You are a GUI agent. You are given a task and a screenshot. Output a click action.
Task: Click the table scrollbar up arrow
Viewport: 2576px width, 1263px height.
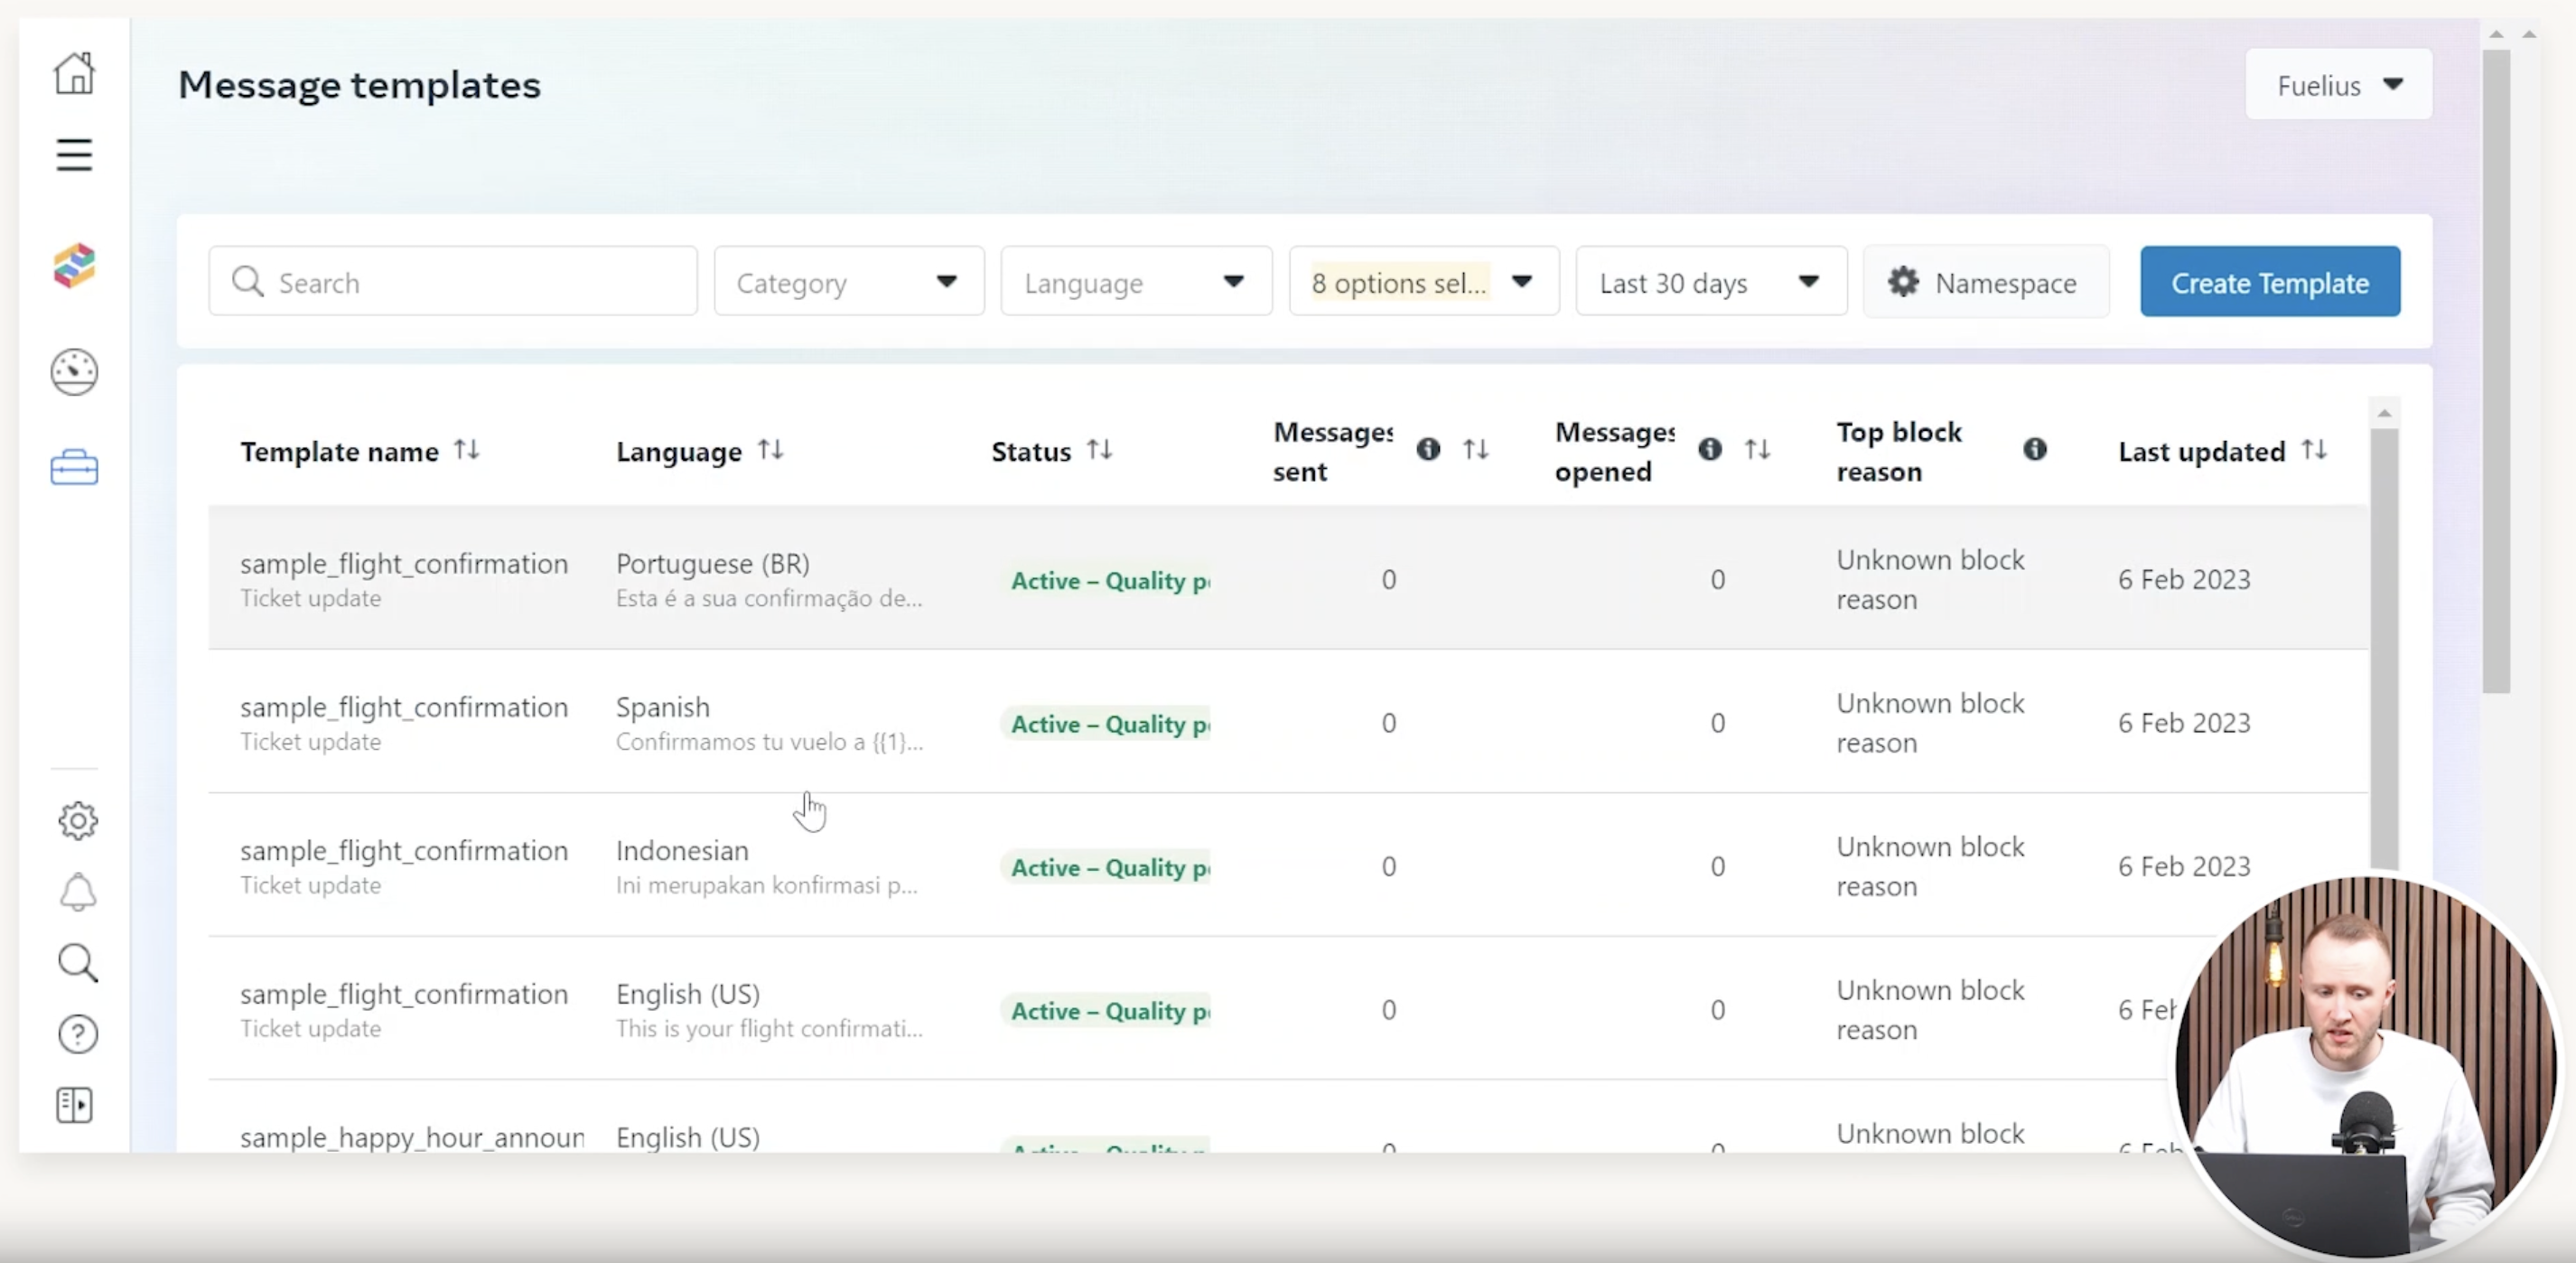pyautogui.click(x=2384, y=413)
